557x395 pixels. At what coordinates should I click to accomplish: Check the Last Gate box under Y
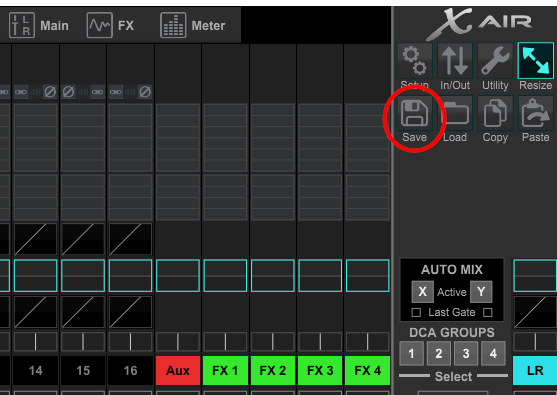click(x=488, y=312)
